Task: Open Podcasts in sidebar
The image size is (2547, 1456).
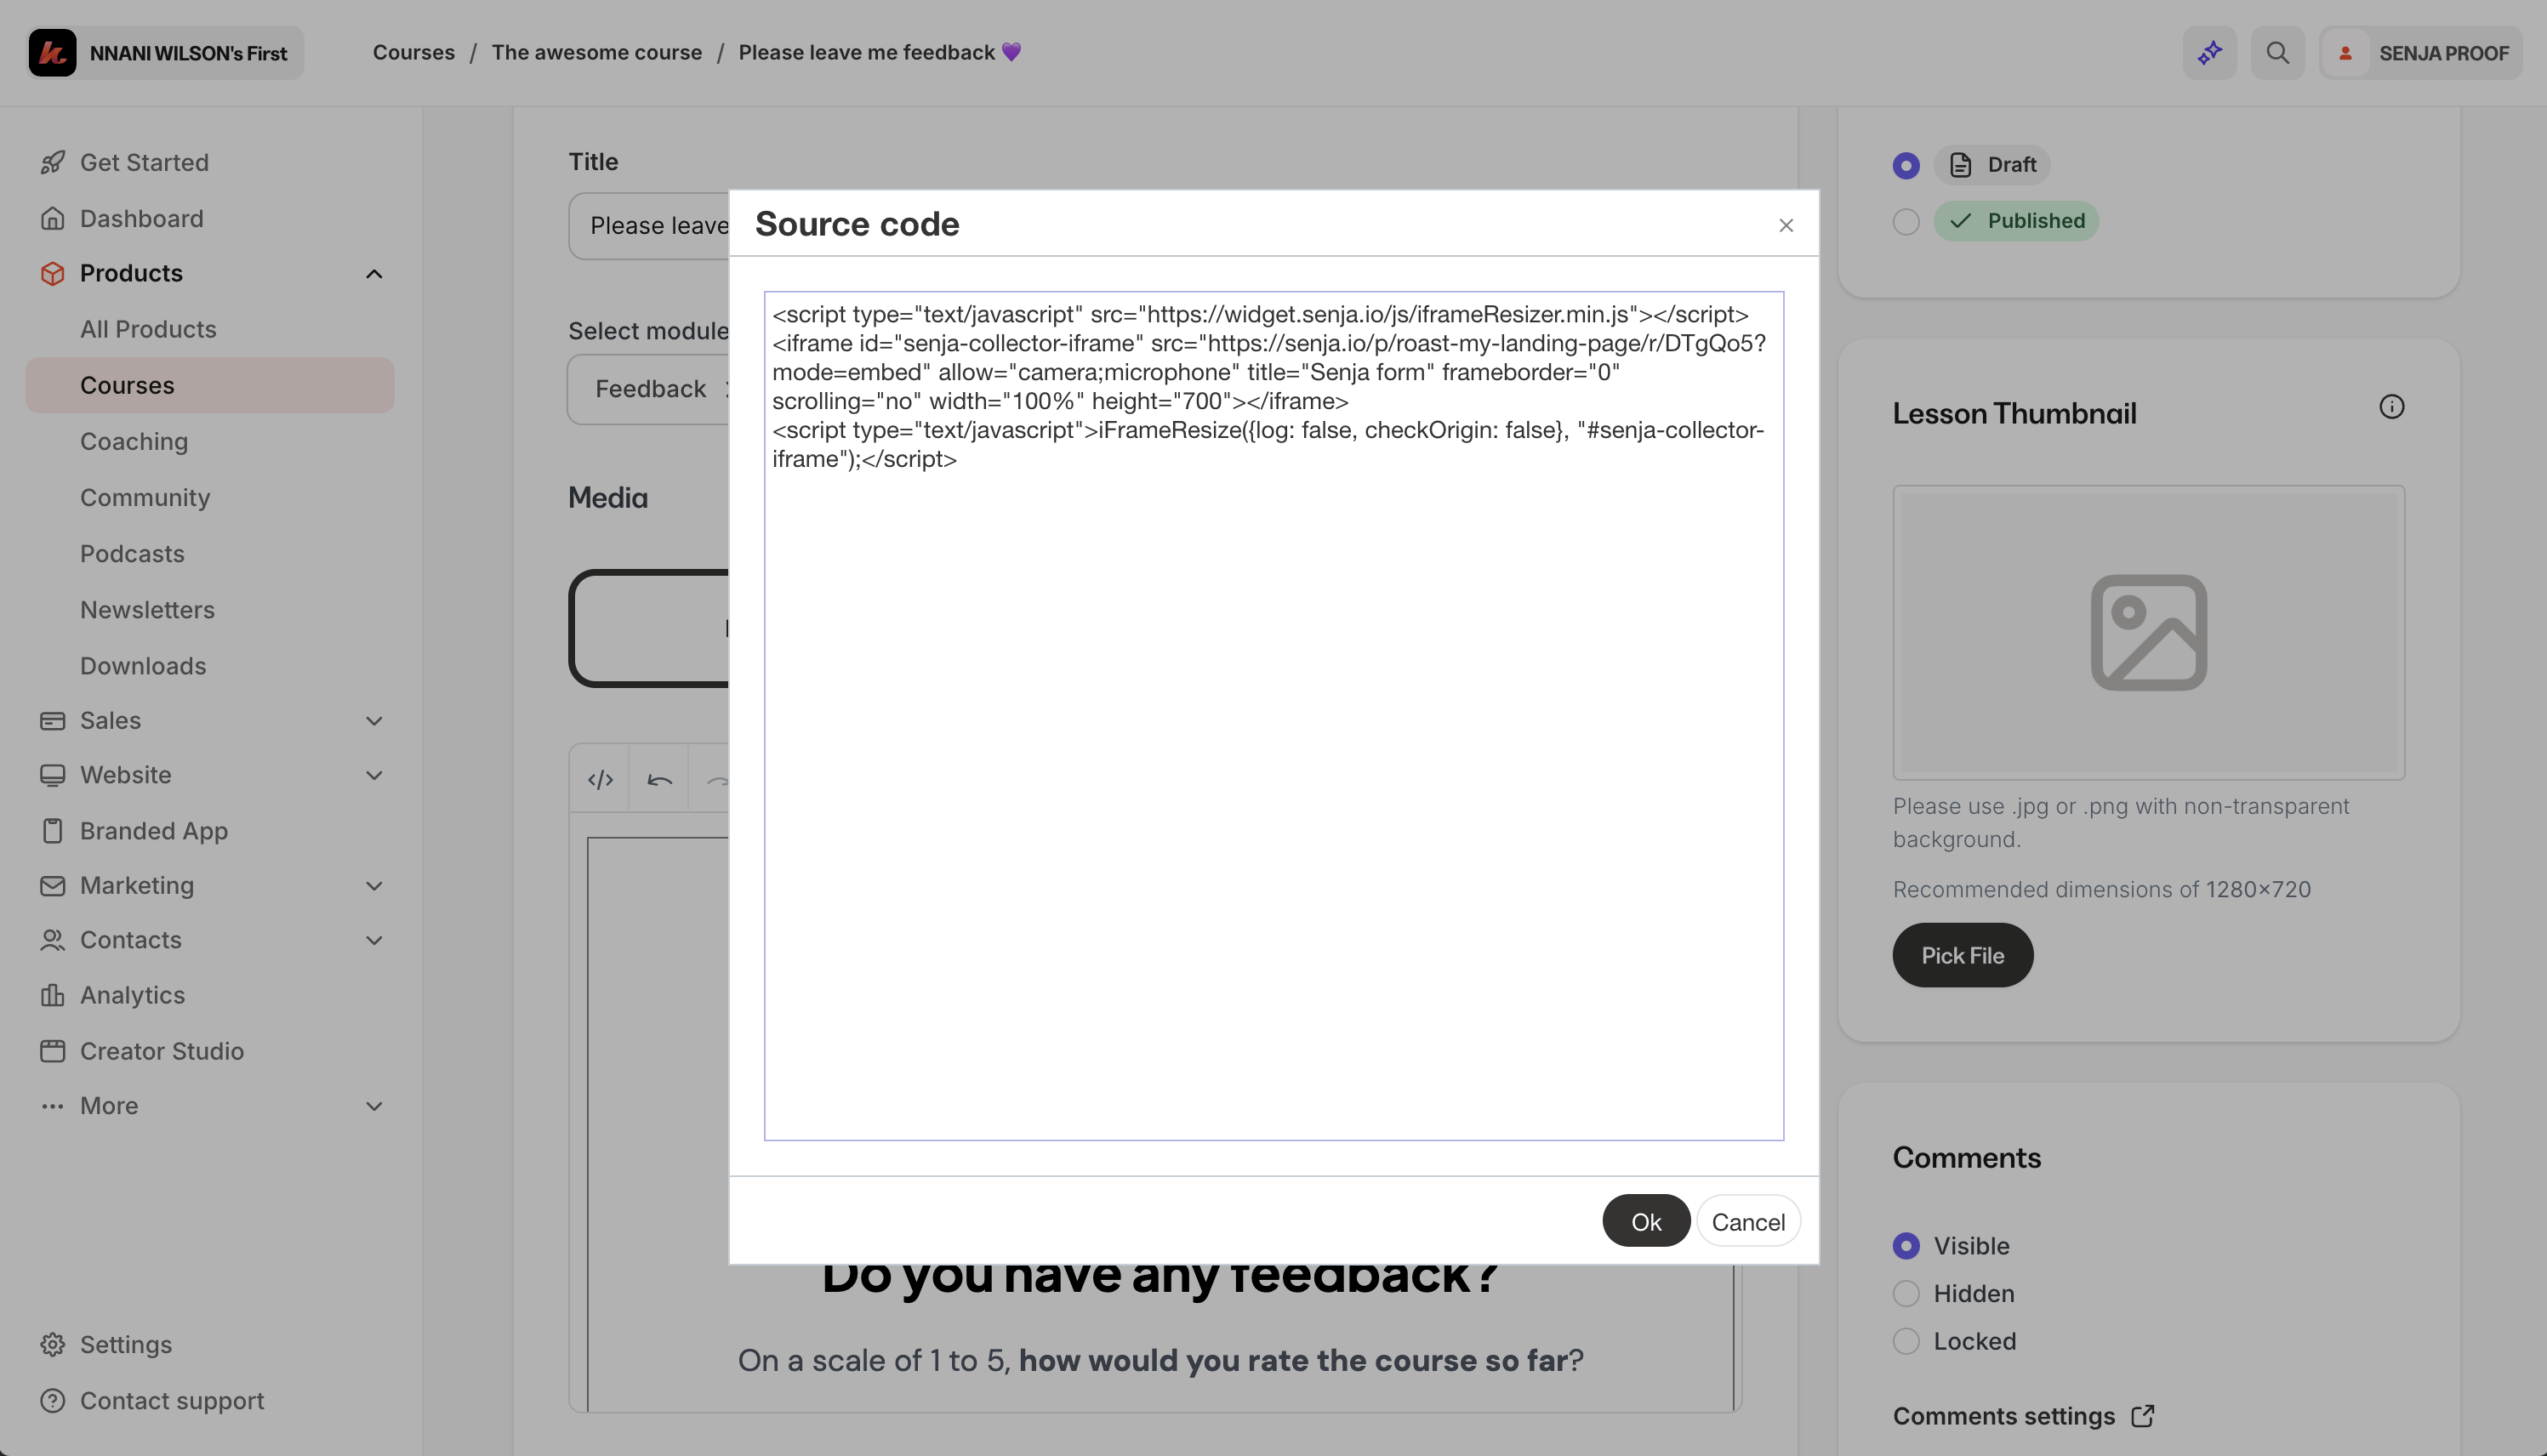Action: click(x=132, y=553)
